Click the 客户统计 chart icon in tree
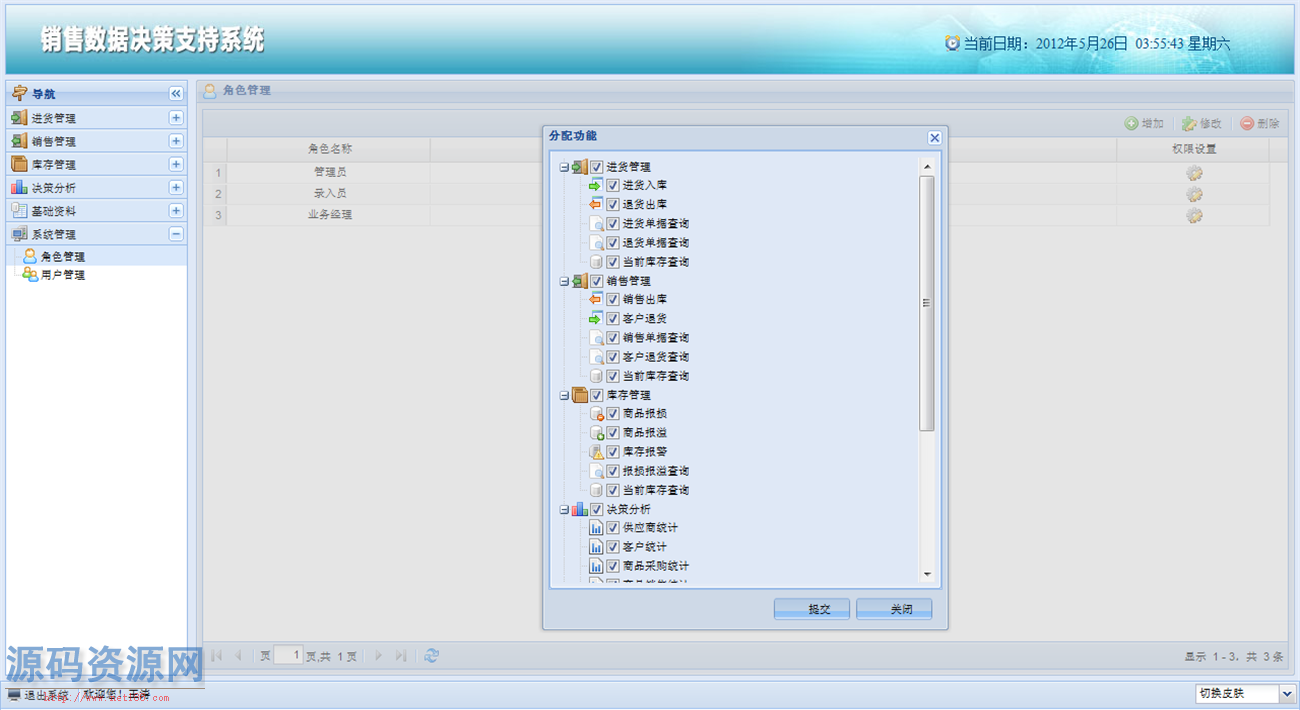The width and height of the screenshot is (1300, 710). 596,547
